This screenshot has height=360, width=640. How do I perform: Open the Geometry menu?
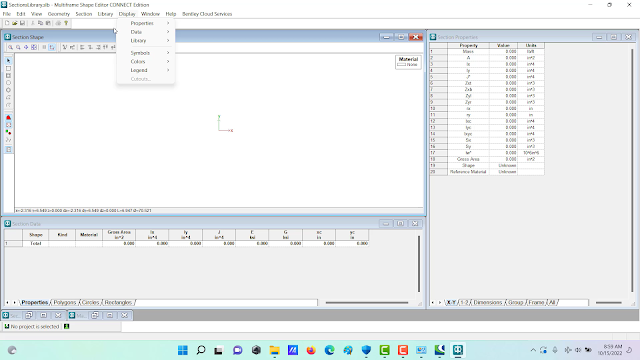(59, 14)
